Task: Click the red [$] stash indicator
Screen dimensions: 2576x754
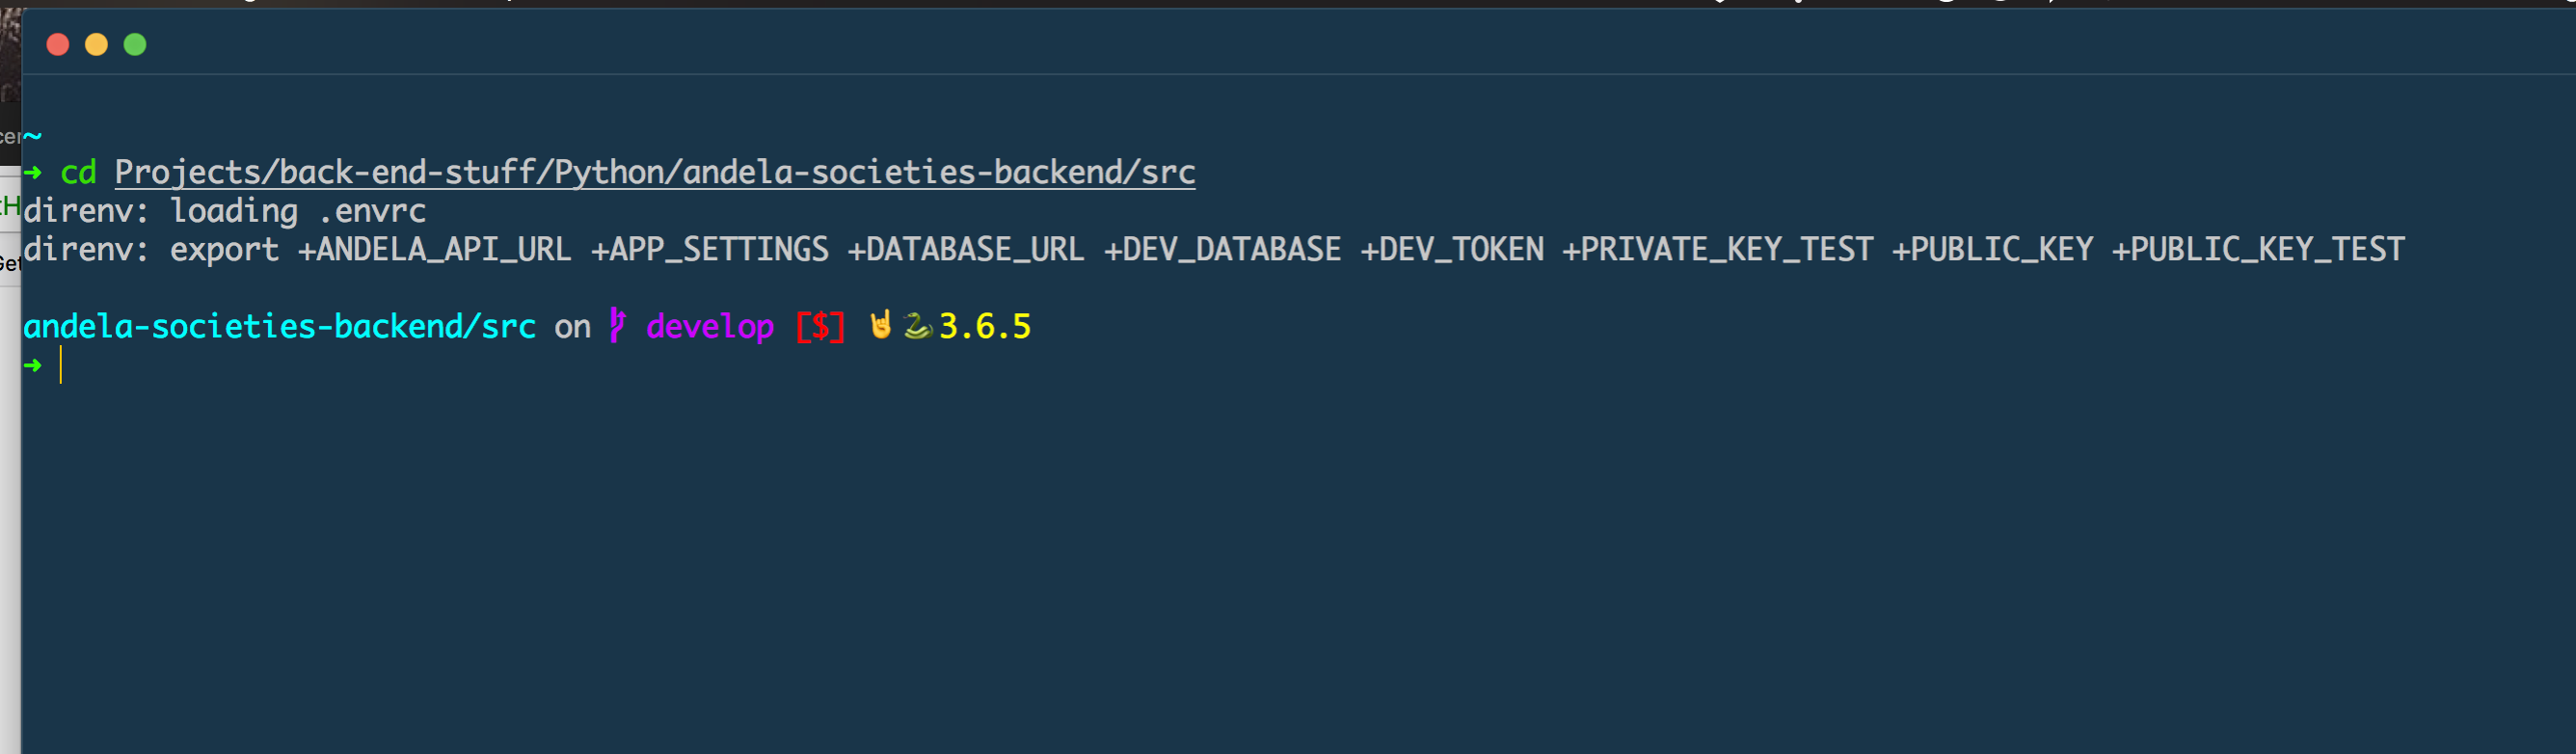Action: 820,327
